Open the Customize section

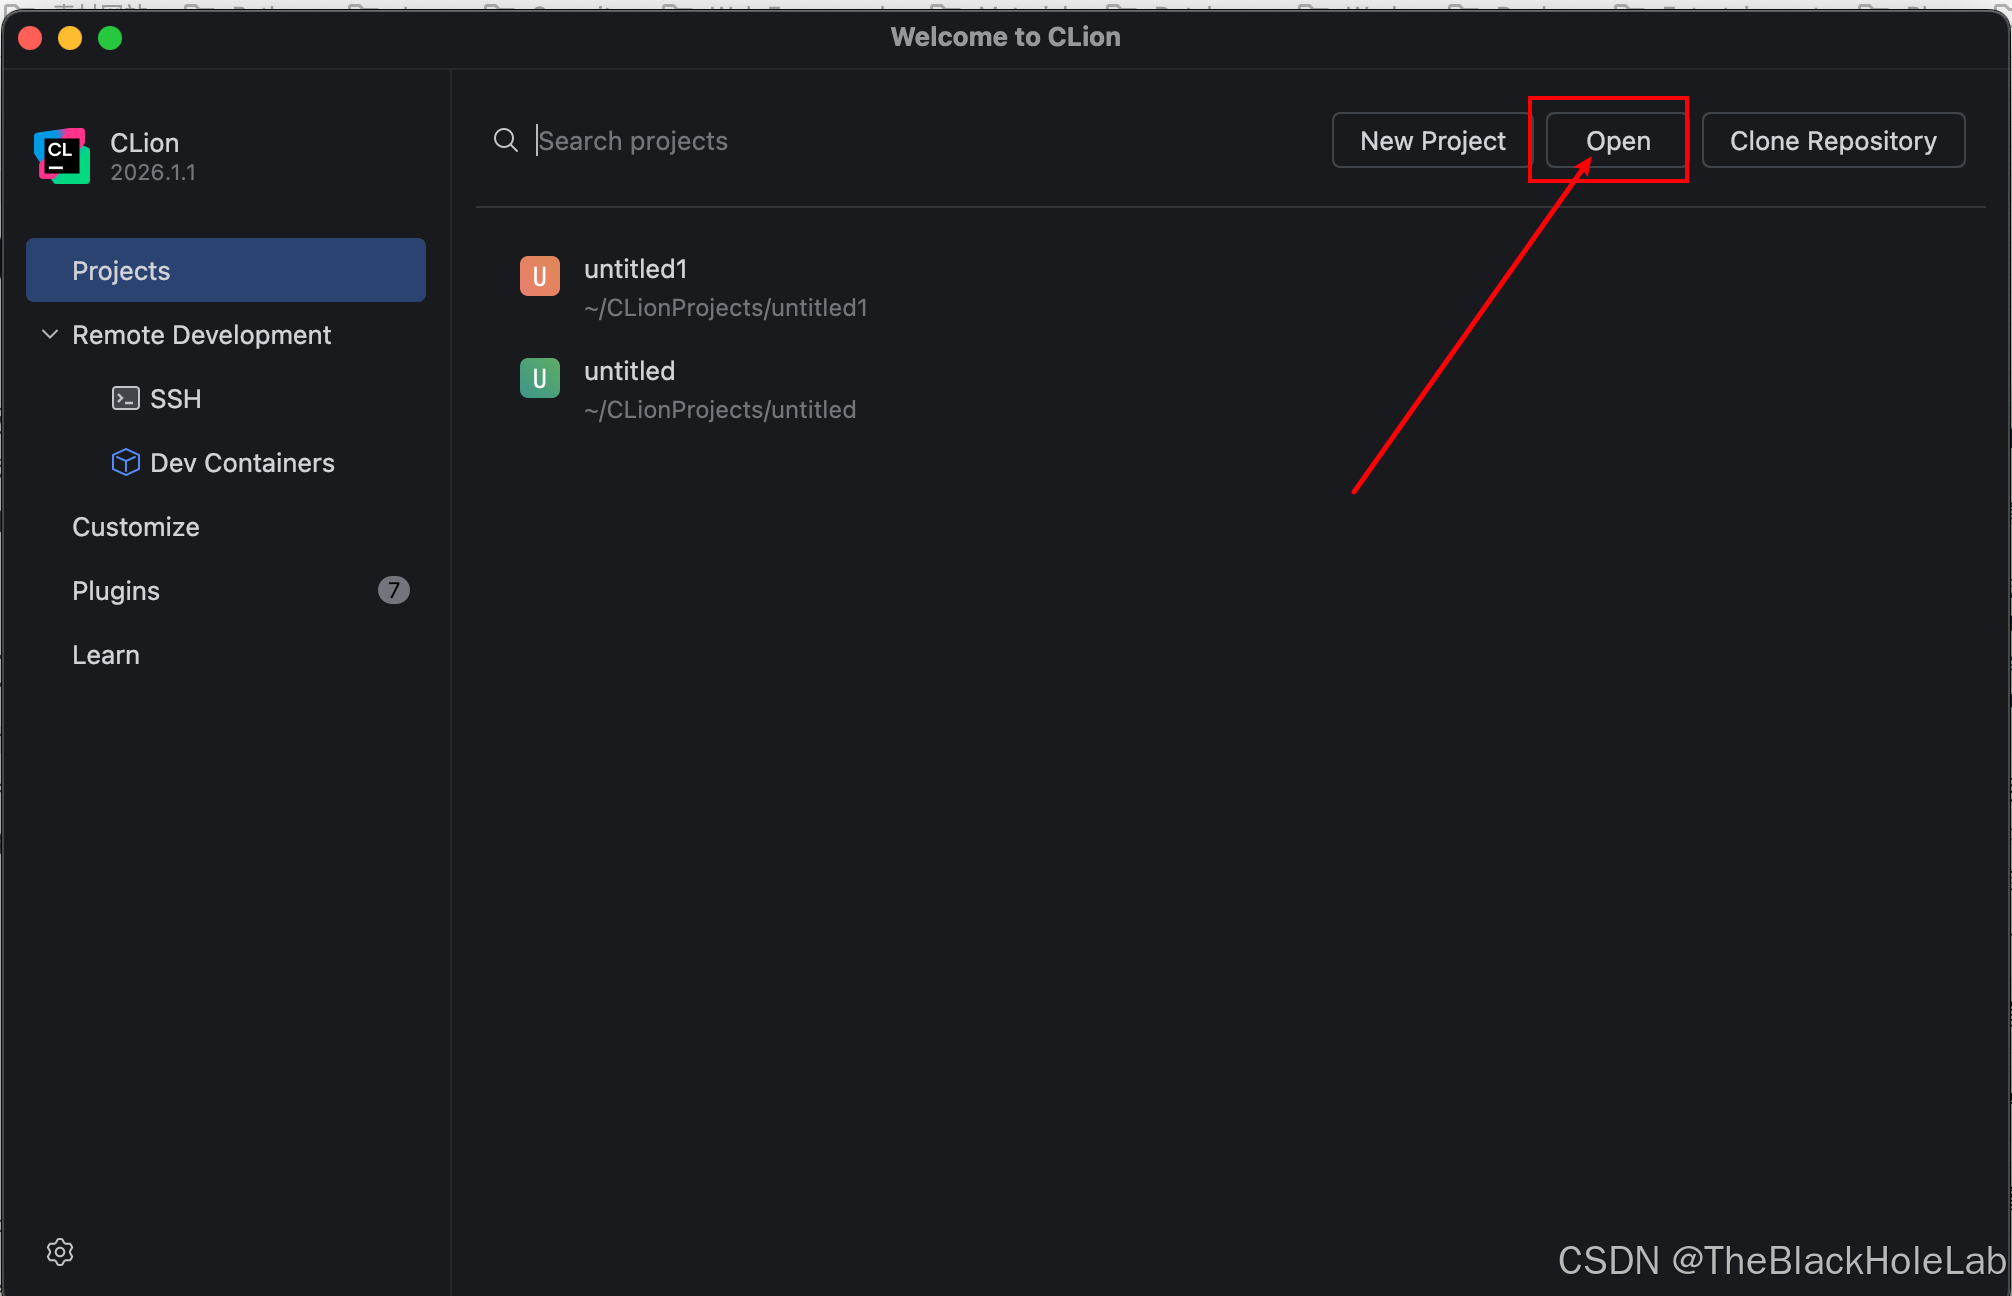(x=136, y=527)
